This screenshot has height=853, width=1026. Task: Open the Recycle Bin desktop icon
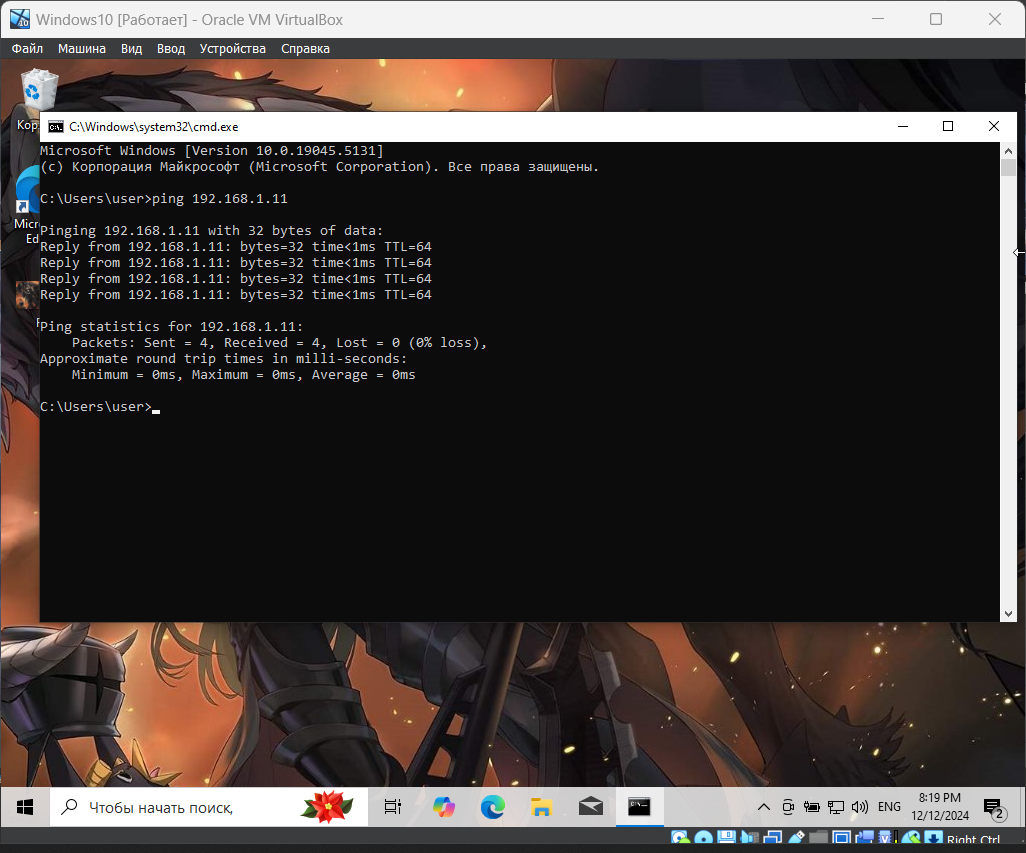(37, 92)
